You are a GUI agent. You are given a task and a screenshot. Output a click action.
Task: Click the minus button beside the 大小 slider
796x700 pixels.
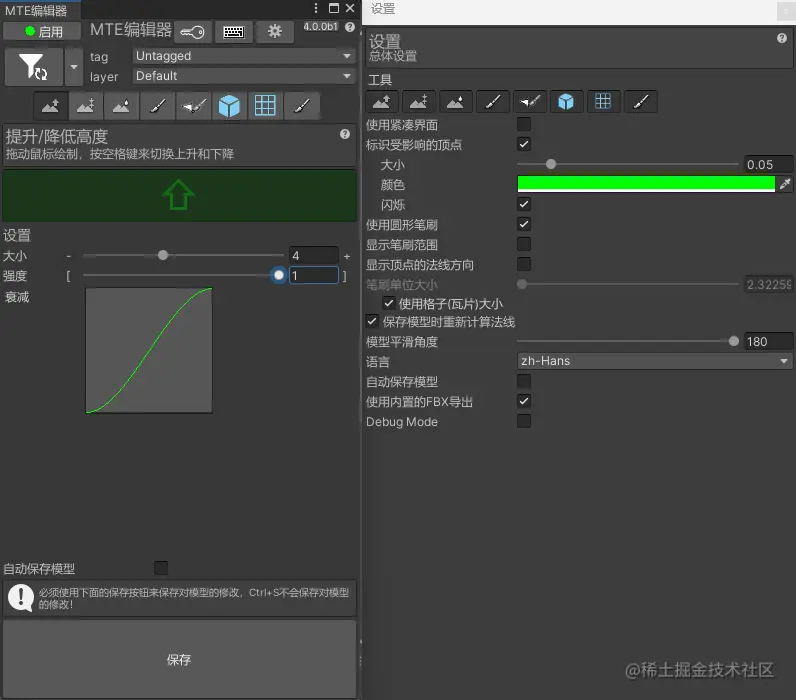pyautogui.click(x=69, y=256)
